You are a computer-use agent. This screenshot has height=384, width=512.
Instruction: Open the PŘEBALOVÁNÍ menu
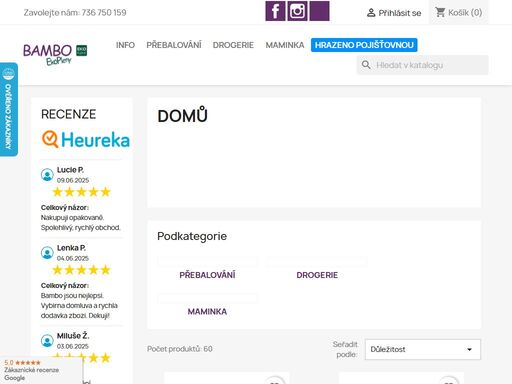[174, 45]
